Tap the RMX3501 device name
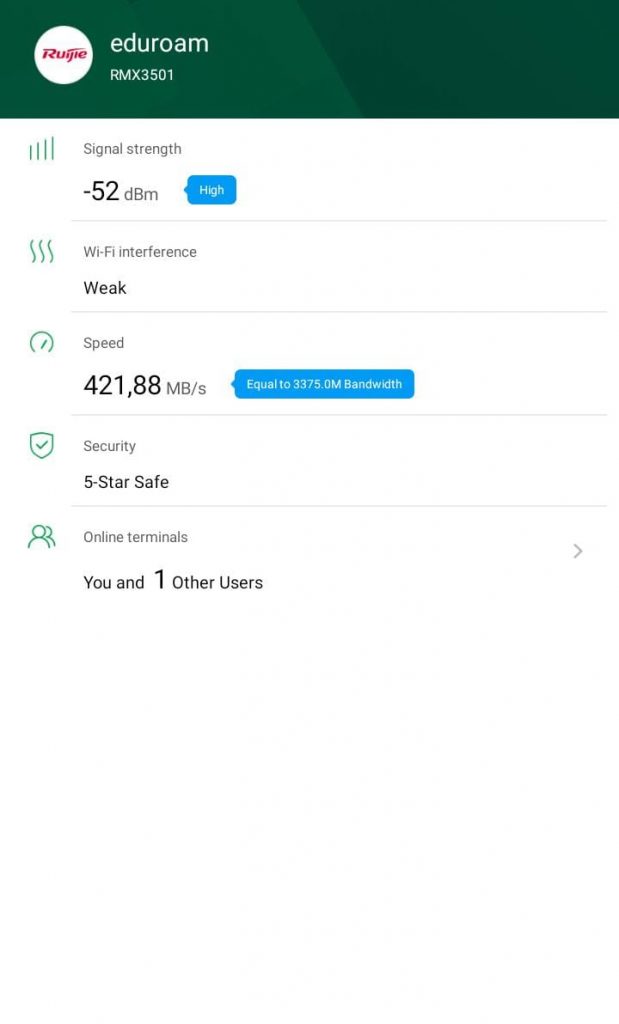The image size is (619, 1024). (142, 74)
